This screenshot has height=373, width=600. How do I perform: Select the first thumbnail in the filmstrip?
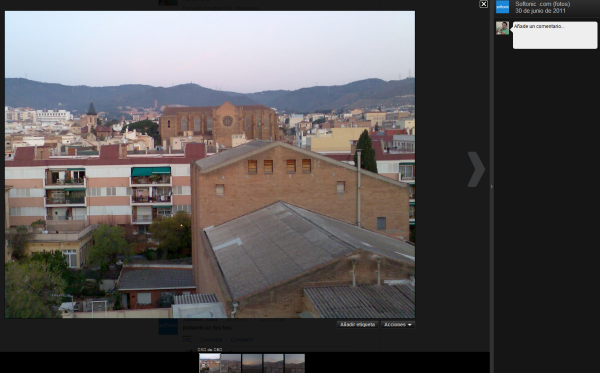(x=210, y=363)
